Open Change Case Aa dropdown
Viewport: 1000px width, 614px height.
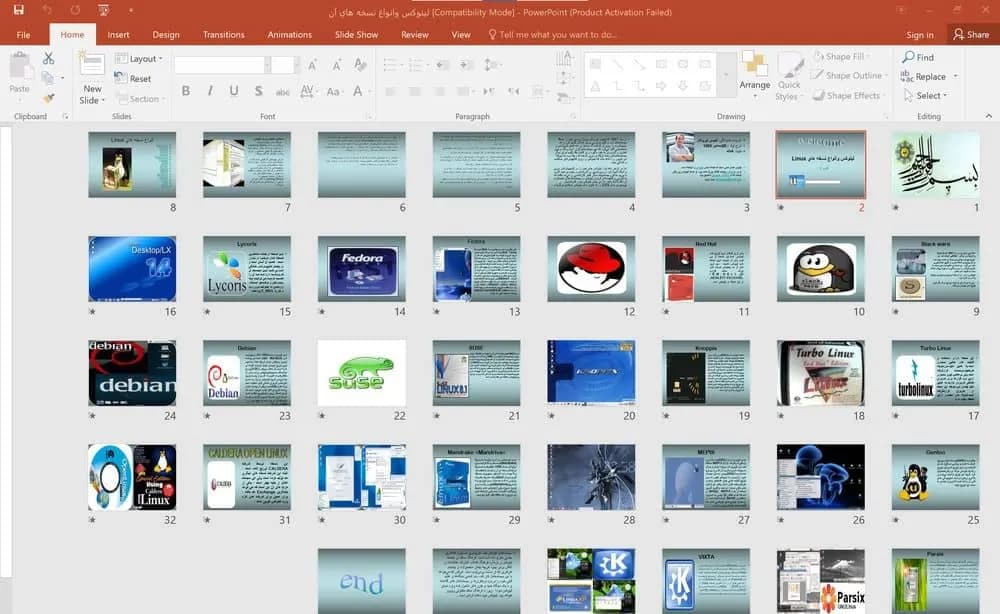pos(334,91)
